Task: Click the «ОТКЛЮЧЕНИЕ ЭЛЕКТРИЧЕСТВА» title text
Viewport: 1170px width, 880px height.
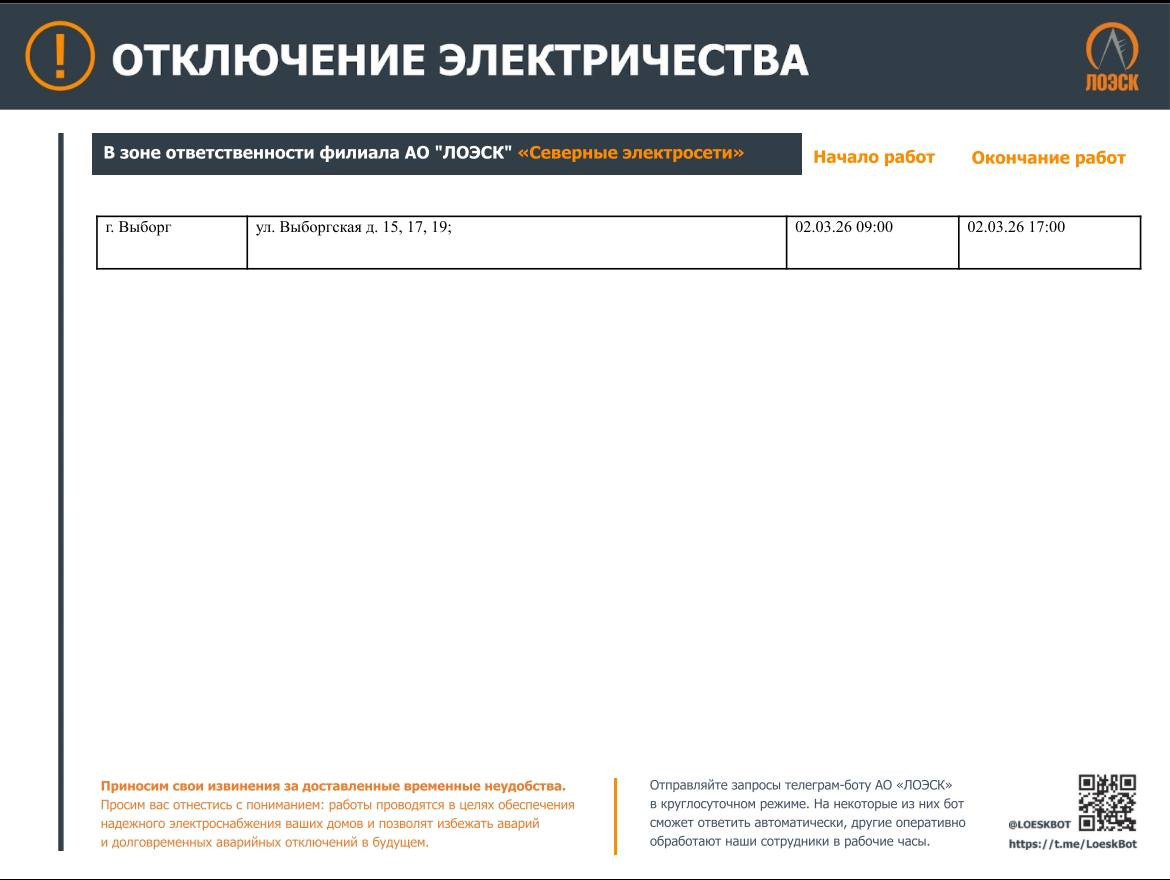Action: coord(460,60)
